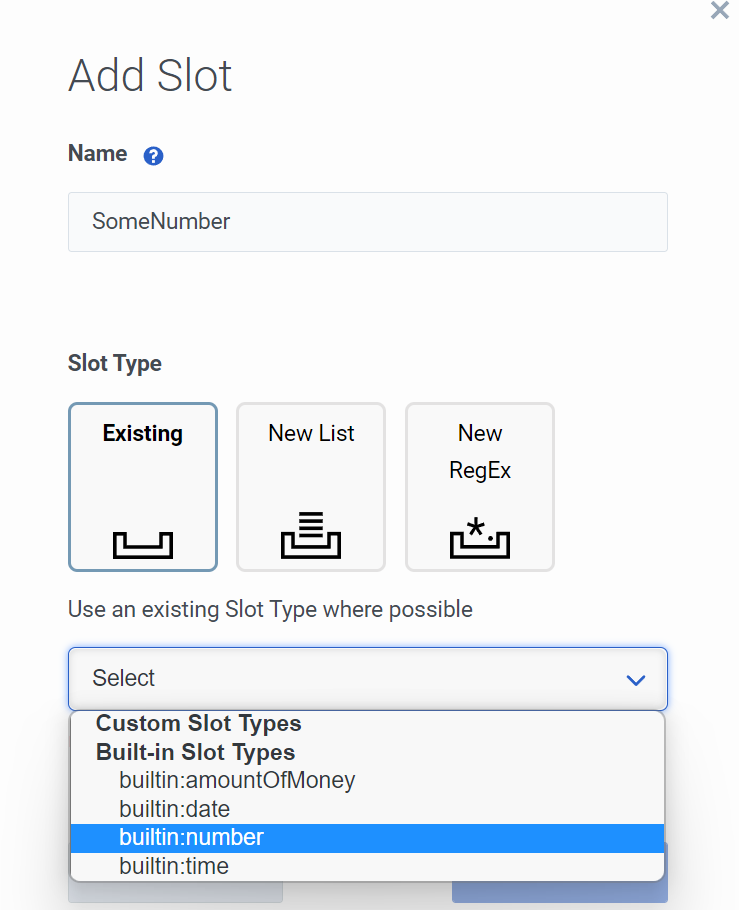739x910 pixels.
Task: Pick builtin:date from the list
Action: click(175, 809)
